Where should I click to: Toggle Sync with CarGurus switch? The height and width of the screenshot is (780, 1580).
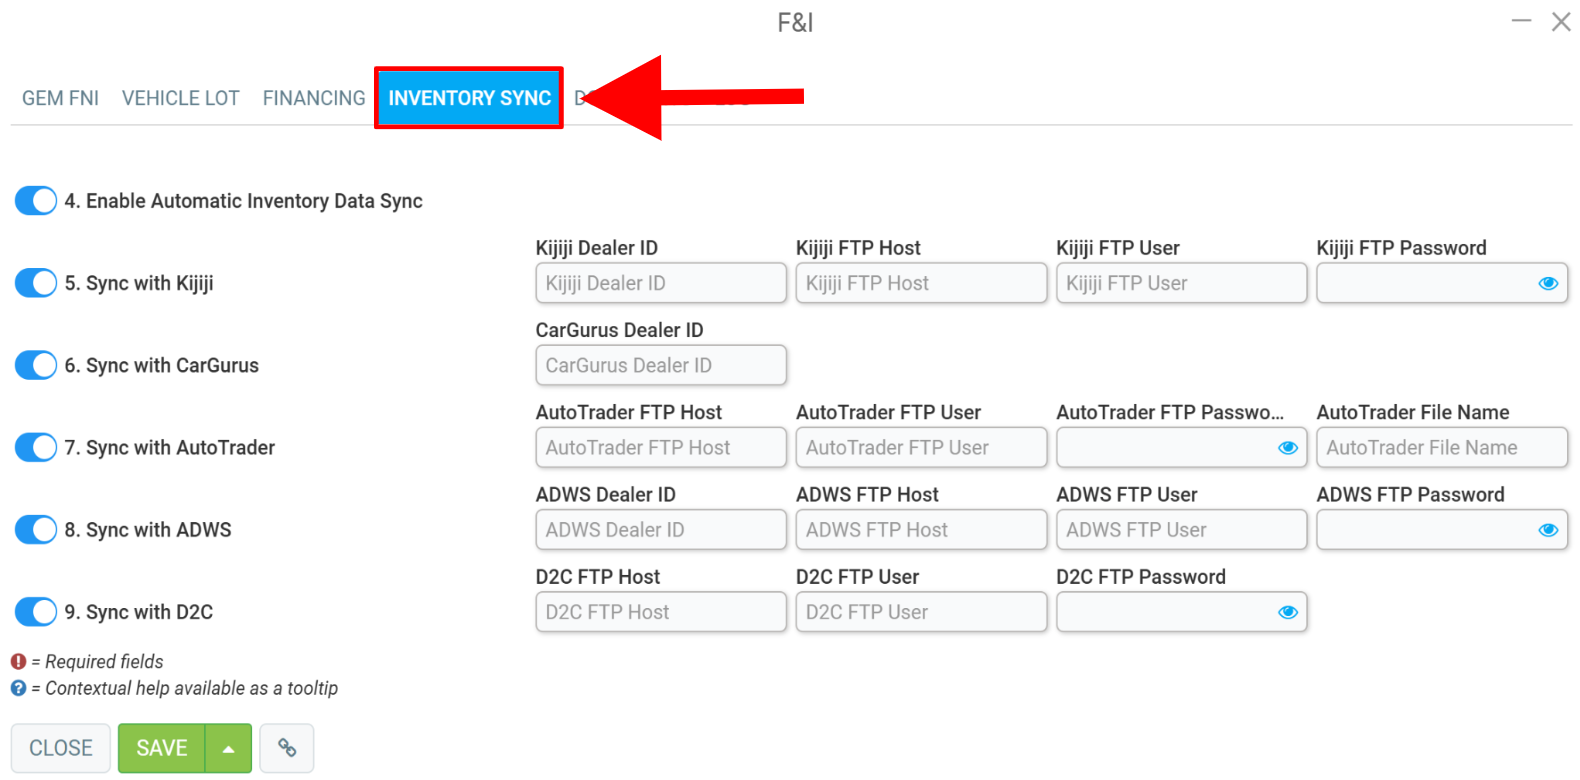point(36,365)
